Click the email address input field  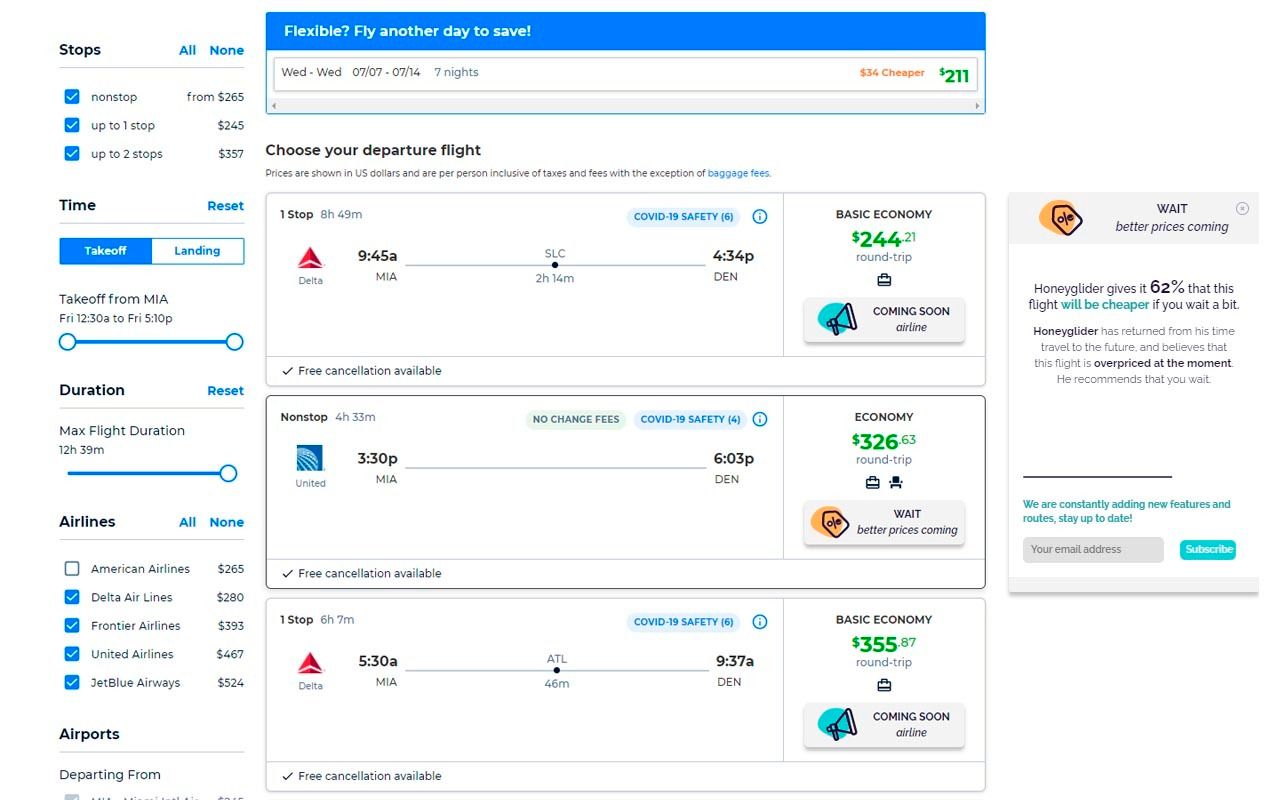(x=1093, y=549)
